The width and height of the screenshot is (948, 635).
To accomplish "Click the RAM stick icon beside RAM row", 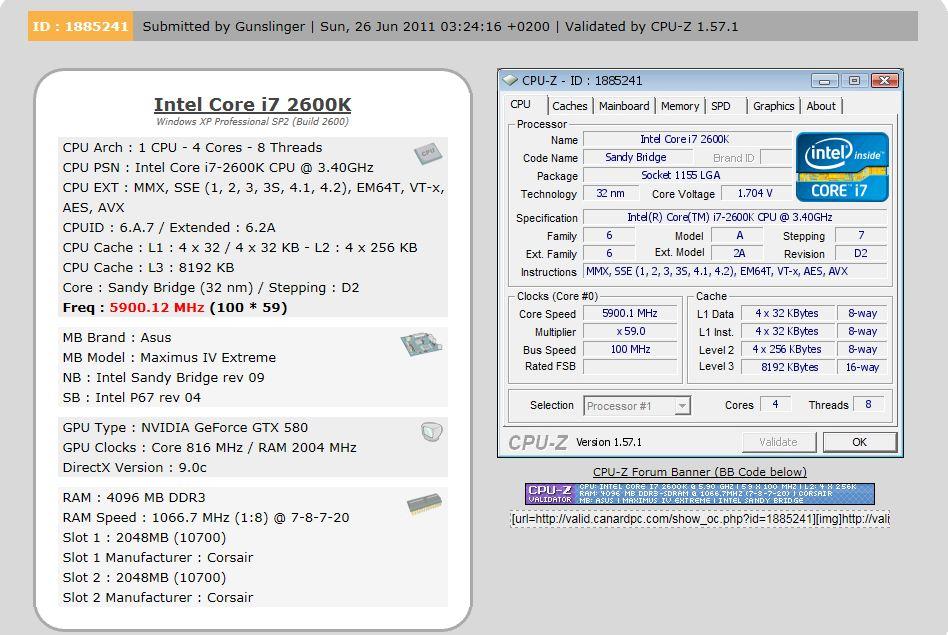I will 424,504.
